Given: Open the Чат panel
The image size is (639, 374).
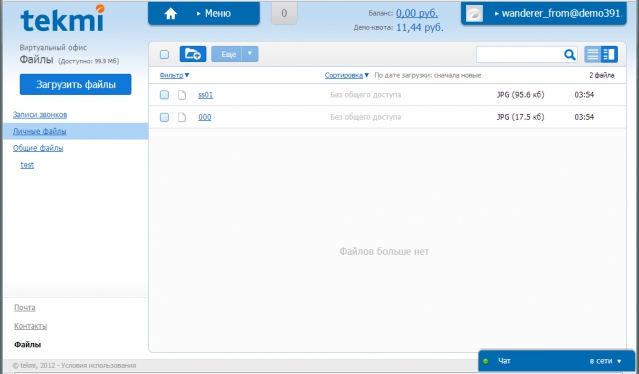Looking at the screenshot, I should click(504, 361).
